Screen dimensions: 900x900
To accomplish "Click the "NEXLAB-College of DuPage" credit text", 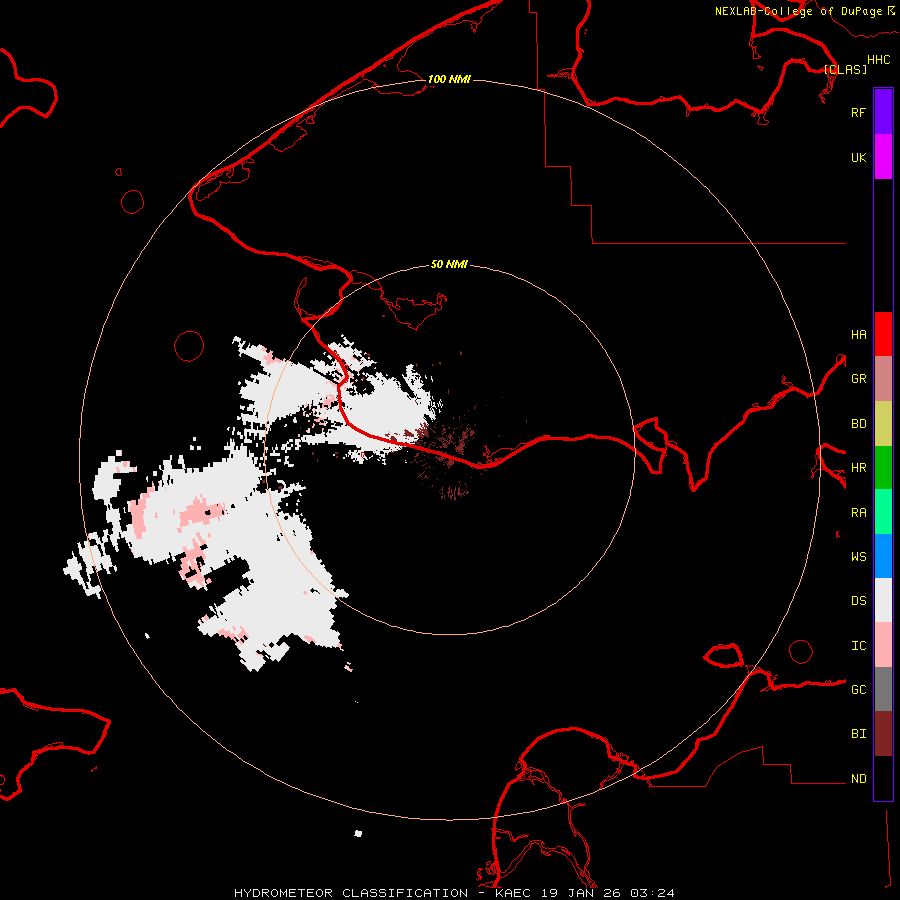I will [798, 11].
